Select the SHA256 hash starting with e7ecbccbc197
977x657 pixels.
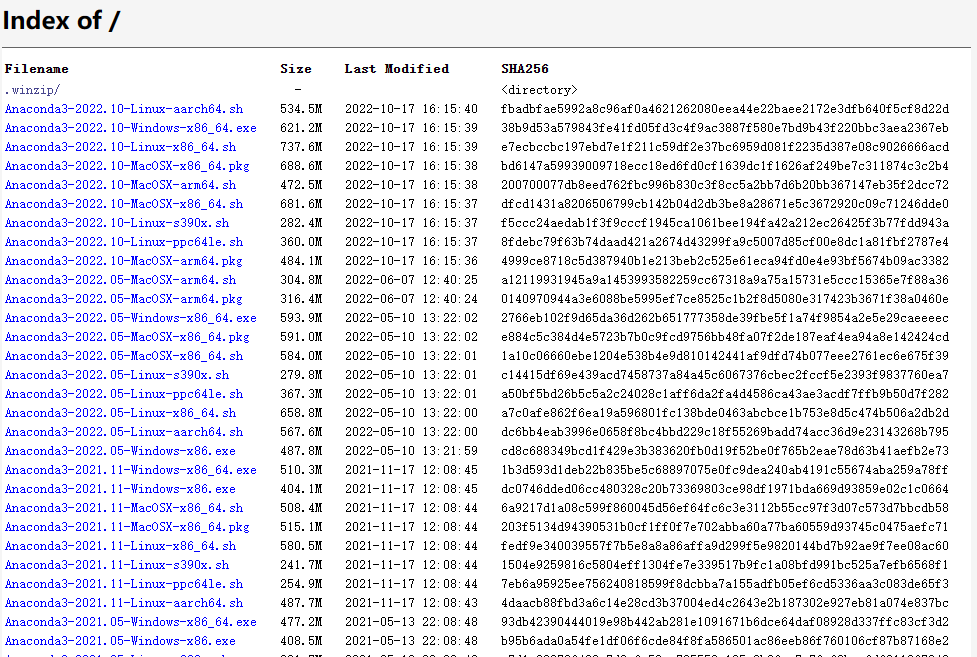[x=725, y=147]
